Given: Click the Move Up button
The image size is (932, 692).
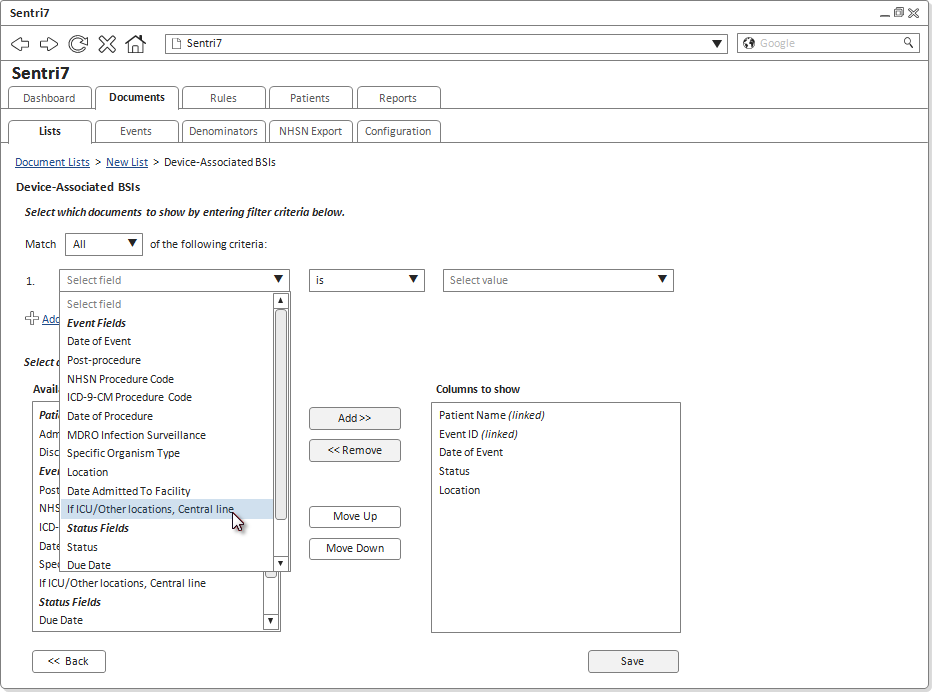Looking at the screenshot, I should point(355,517).
